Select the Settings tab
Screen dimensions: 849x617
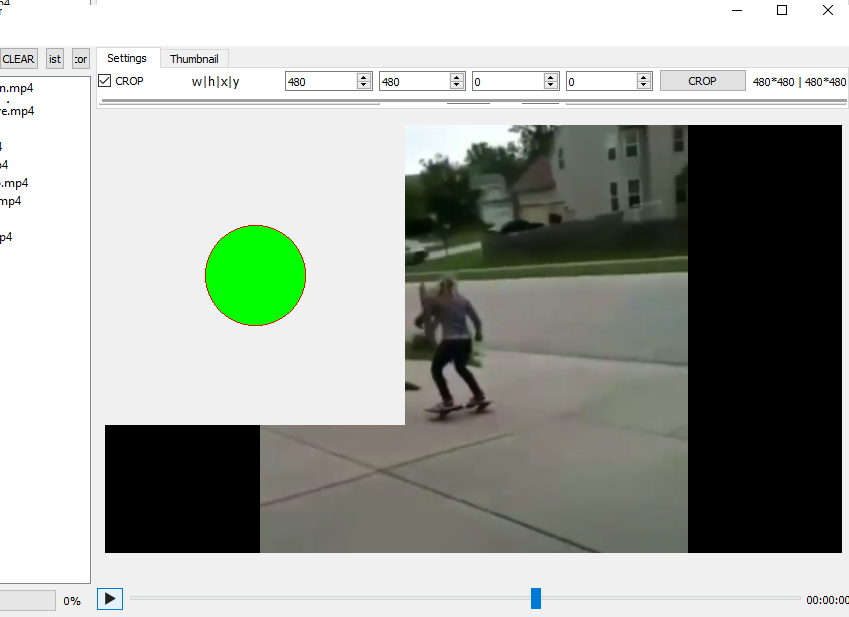(127, 58)
